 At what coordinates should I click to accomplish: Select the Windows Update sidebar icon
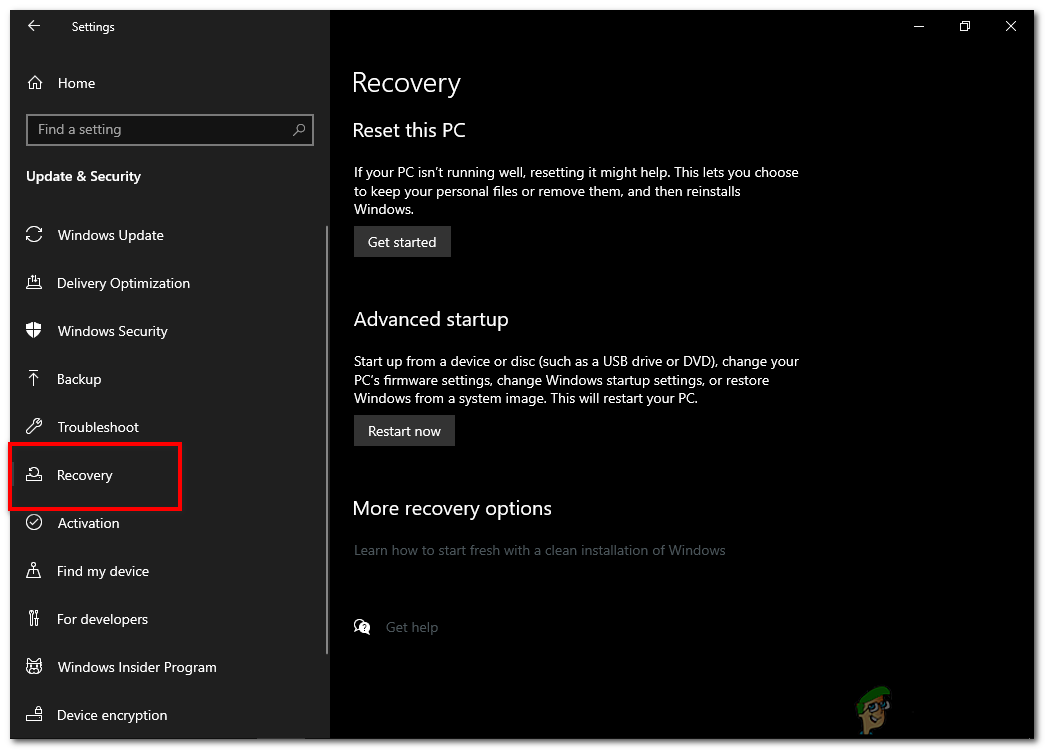(x=34, y=235)
